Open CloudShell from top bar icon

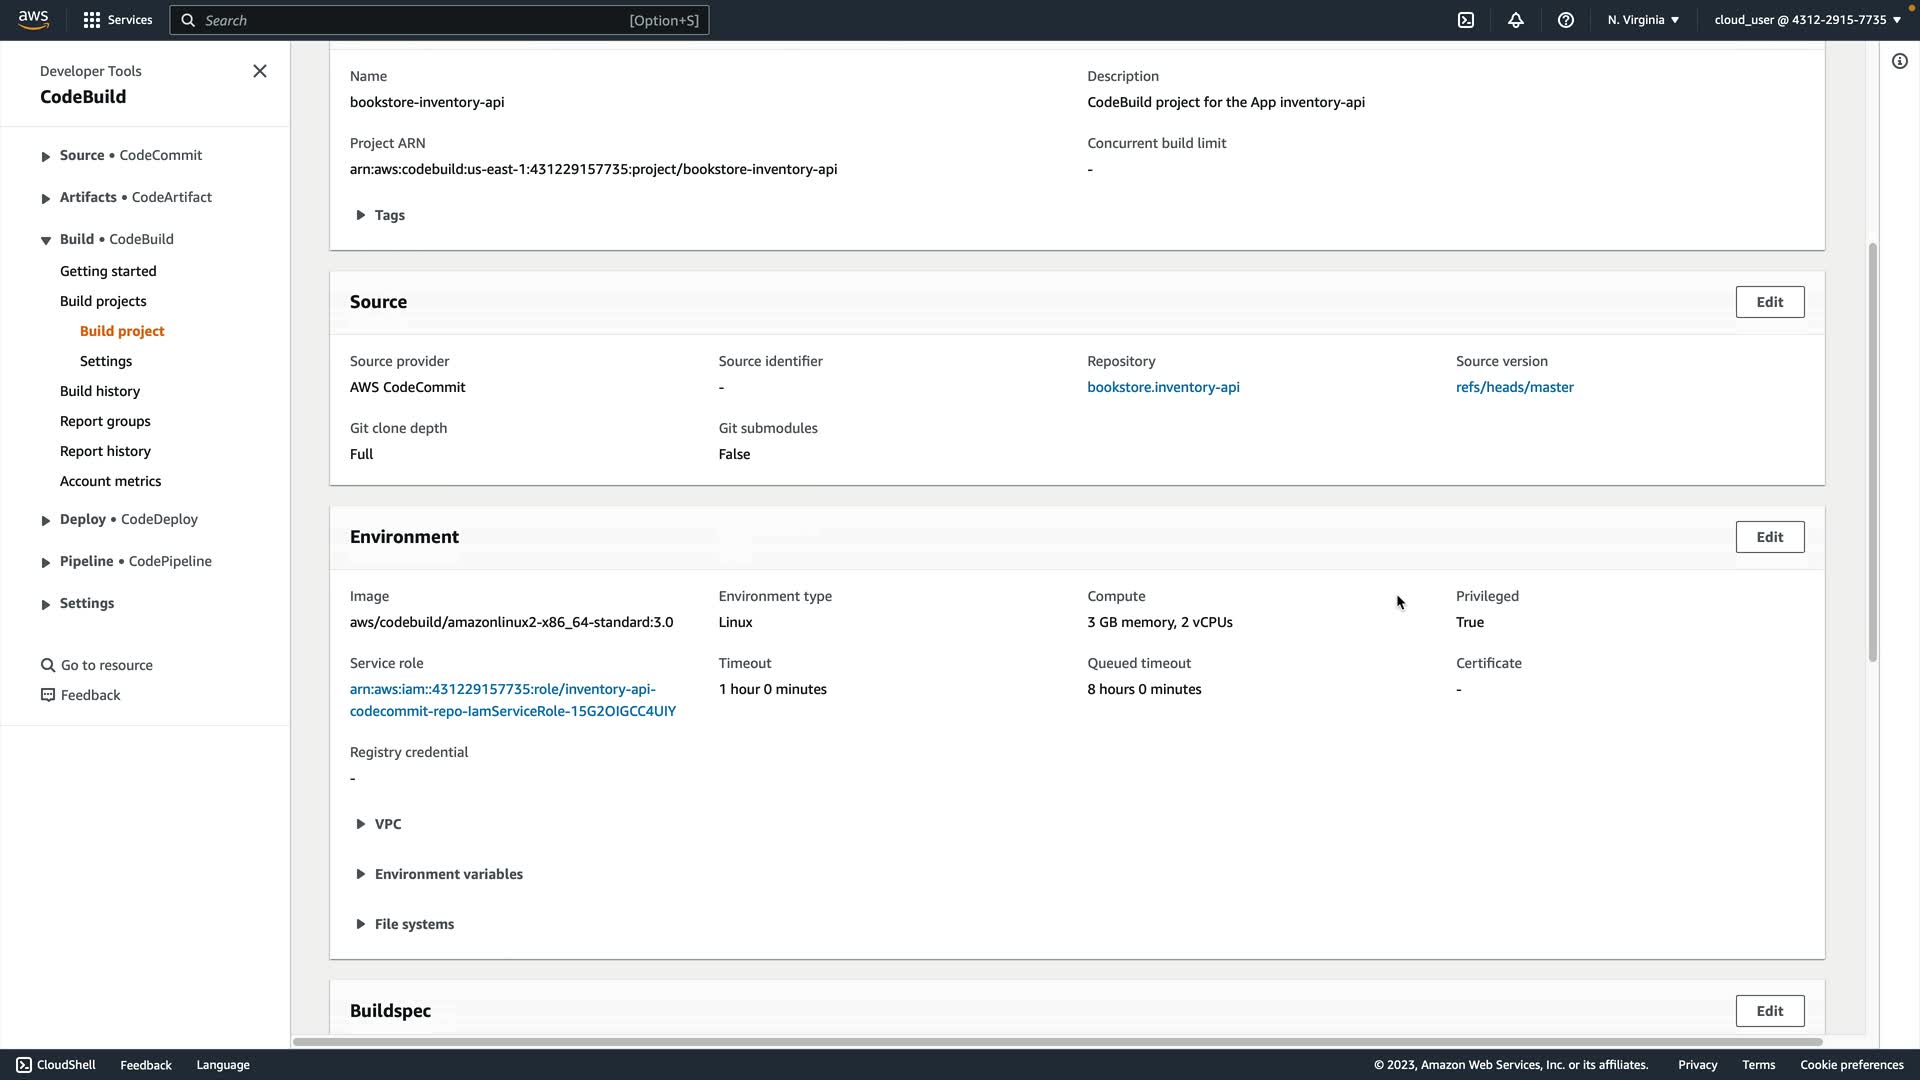pyautogui.click(x=1466, y=20)
